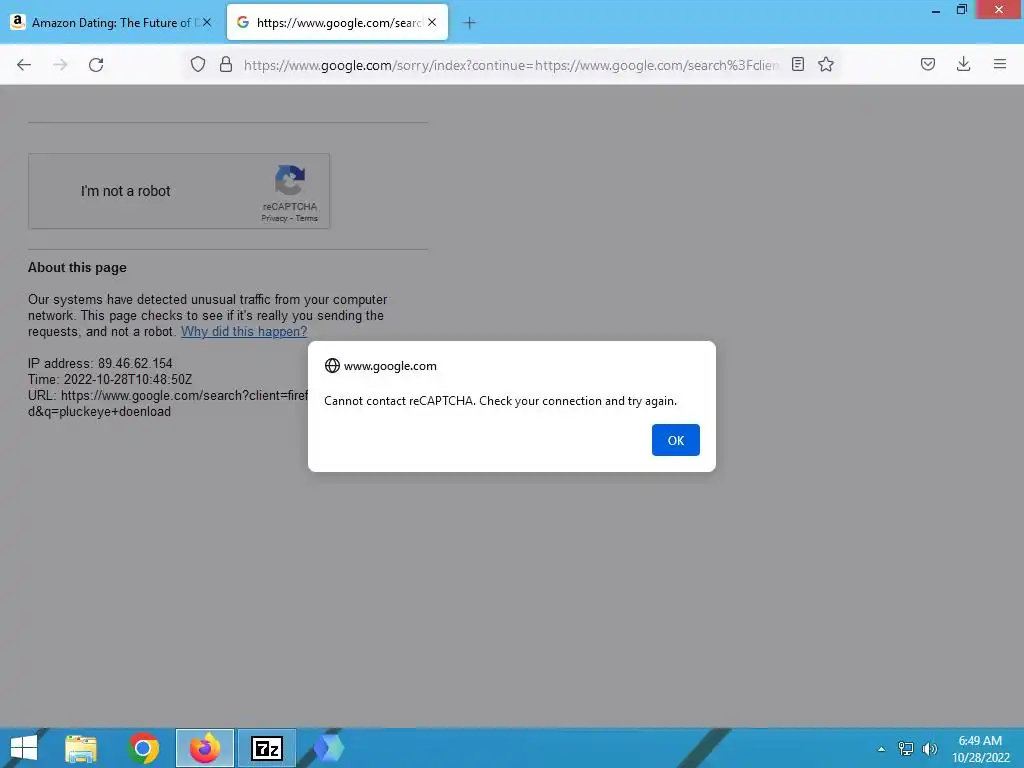
Task: Open reCAPTCHA Terms link
Action: click(306, 218)
